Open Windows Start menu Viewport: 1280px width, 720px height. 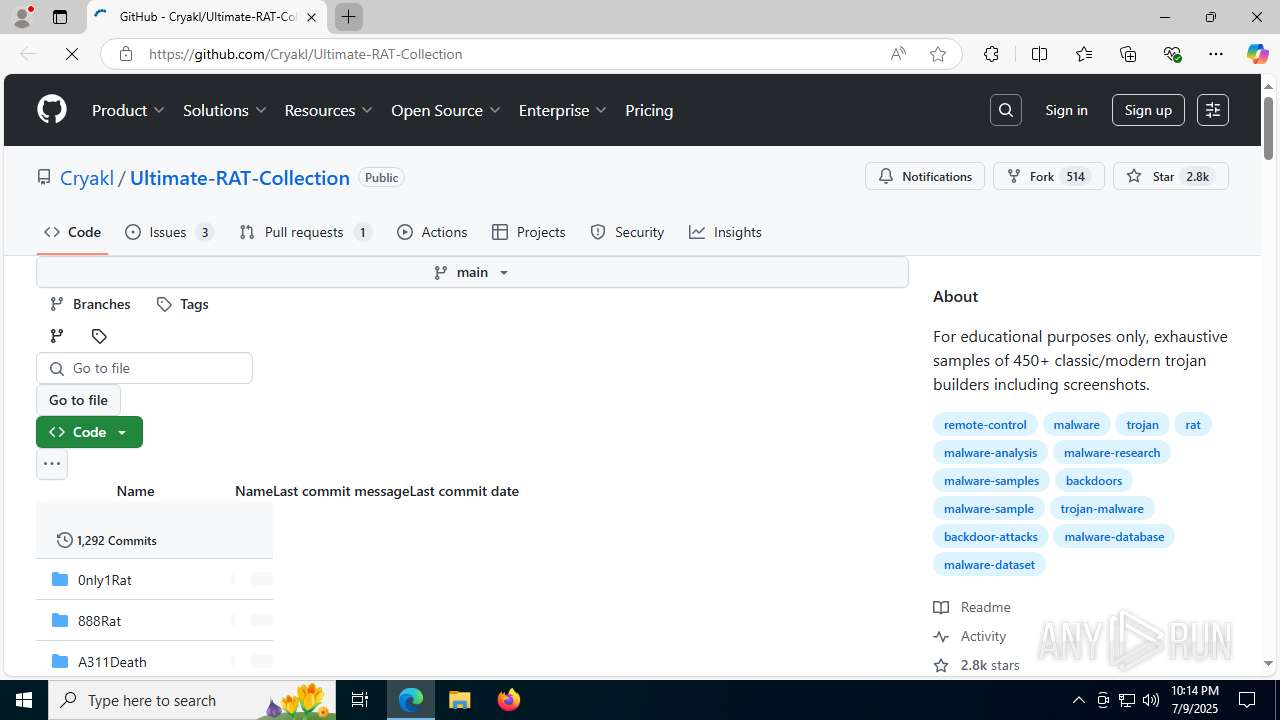[24, 700]
